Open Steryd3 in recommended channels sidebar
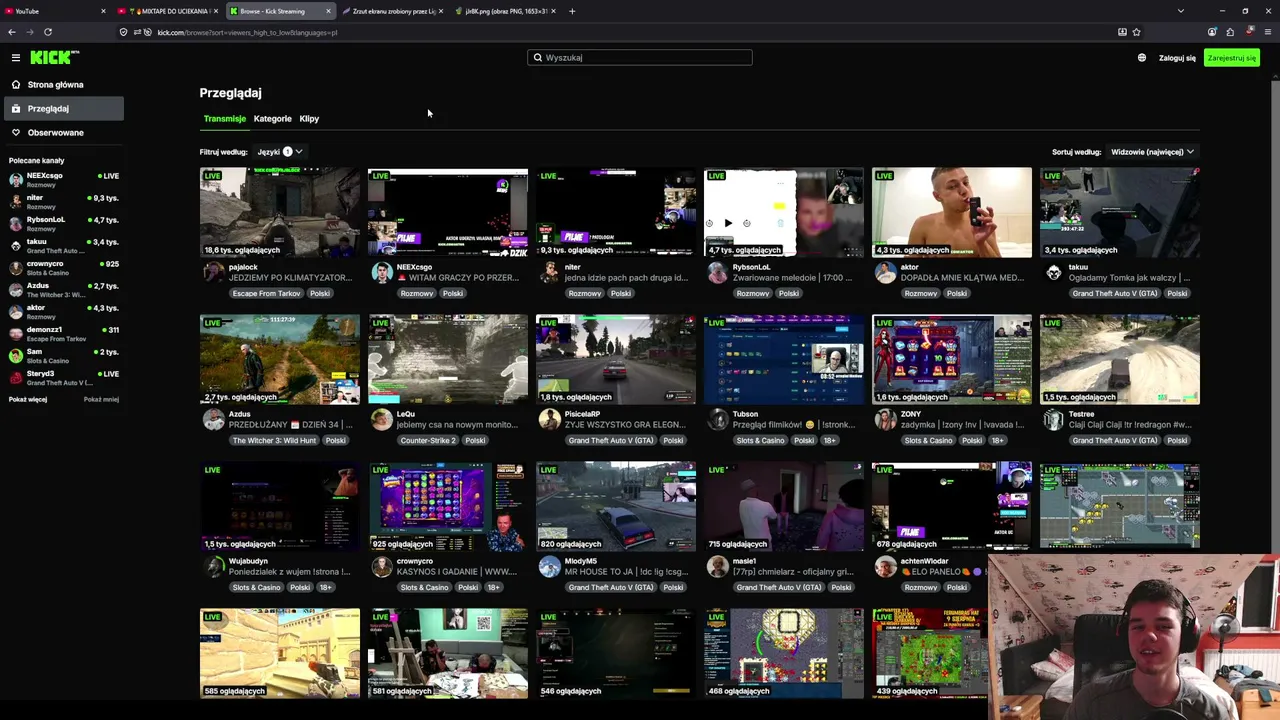The width and height of the screenshot is (1280, 720). click(62, 378)
